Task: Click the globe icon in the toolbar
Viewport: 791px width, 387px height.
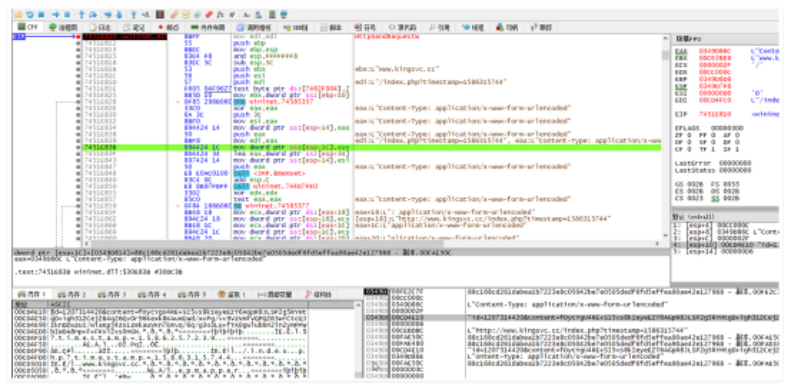Action: [x=284, y=15]
